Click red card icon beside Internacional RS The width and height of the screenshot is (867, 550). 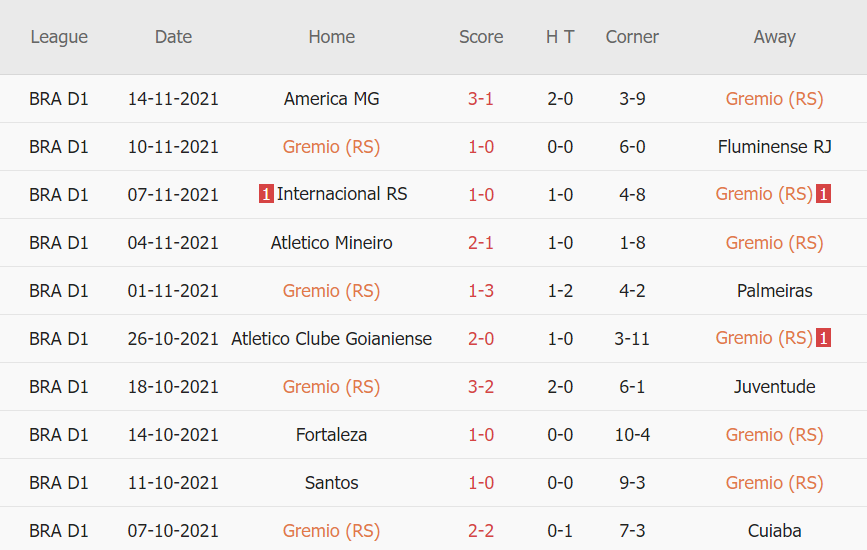(266, 195)
